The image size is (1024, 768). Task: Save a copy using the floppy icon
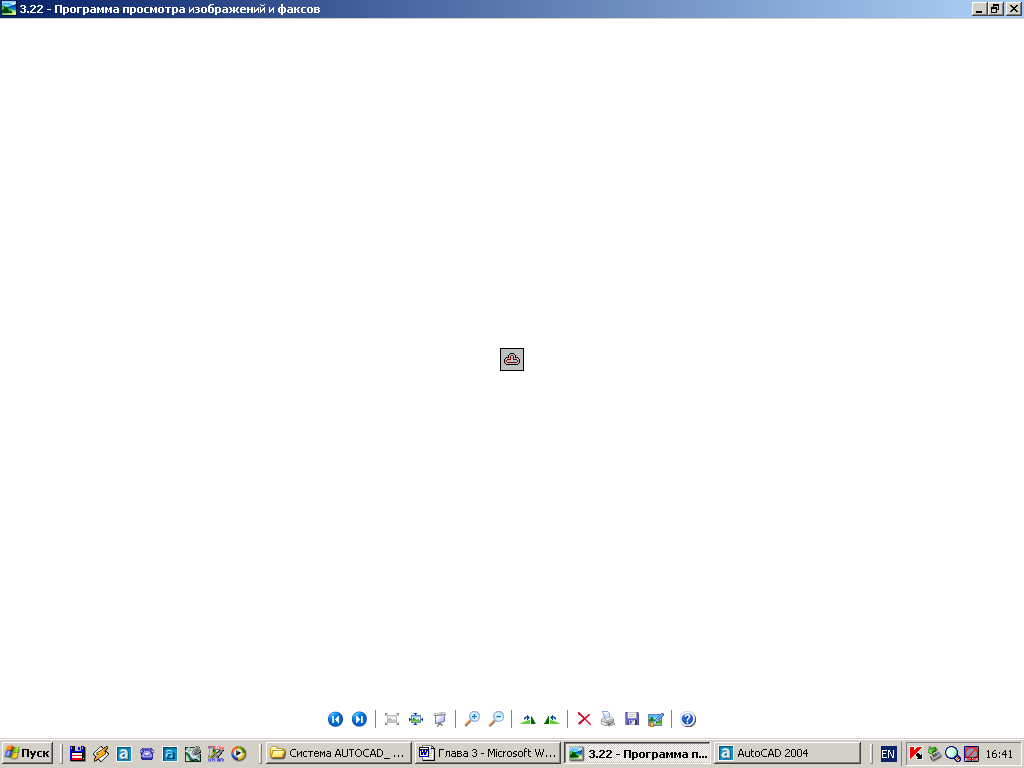(632, 719)
